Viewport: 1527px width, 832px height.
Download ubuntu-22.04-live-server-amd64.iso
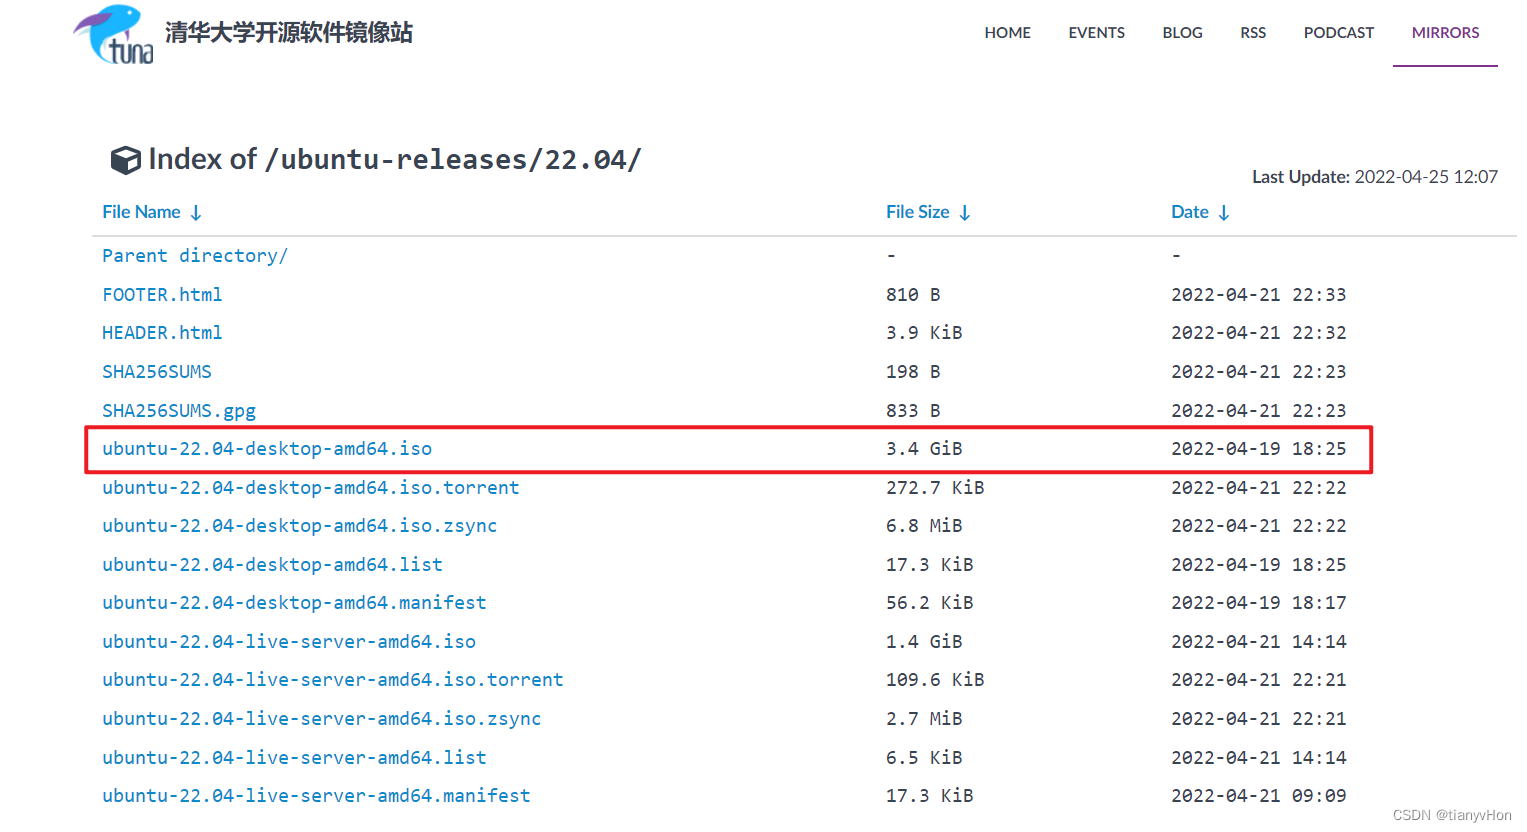[x=289, y=642]
